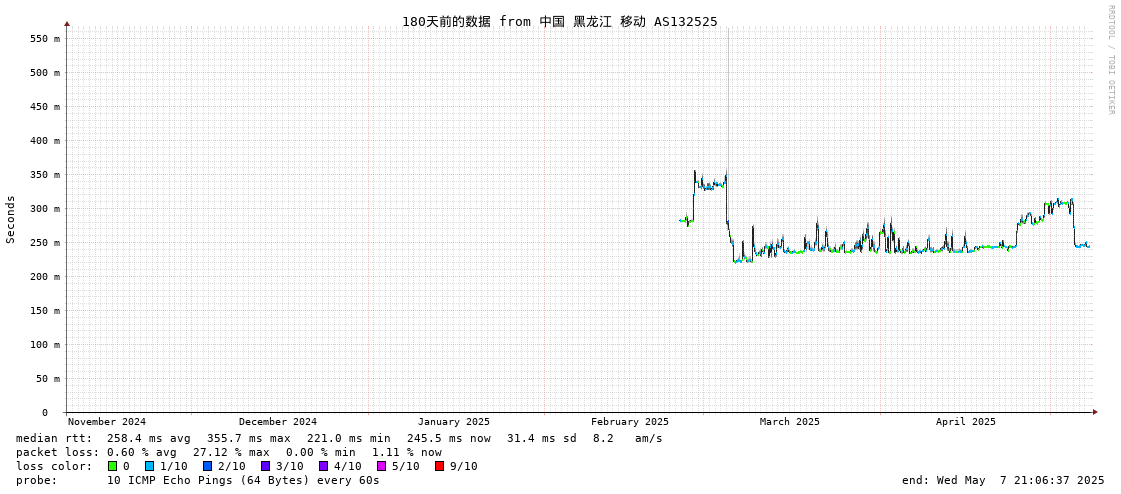The height and width of the screenshot is (494, 1121).
Task: Click the 'April 2025' x-axis label
Action: tap(966, 422)
